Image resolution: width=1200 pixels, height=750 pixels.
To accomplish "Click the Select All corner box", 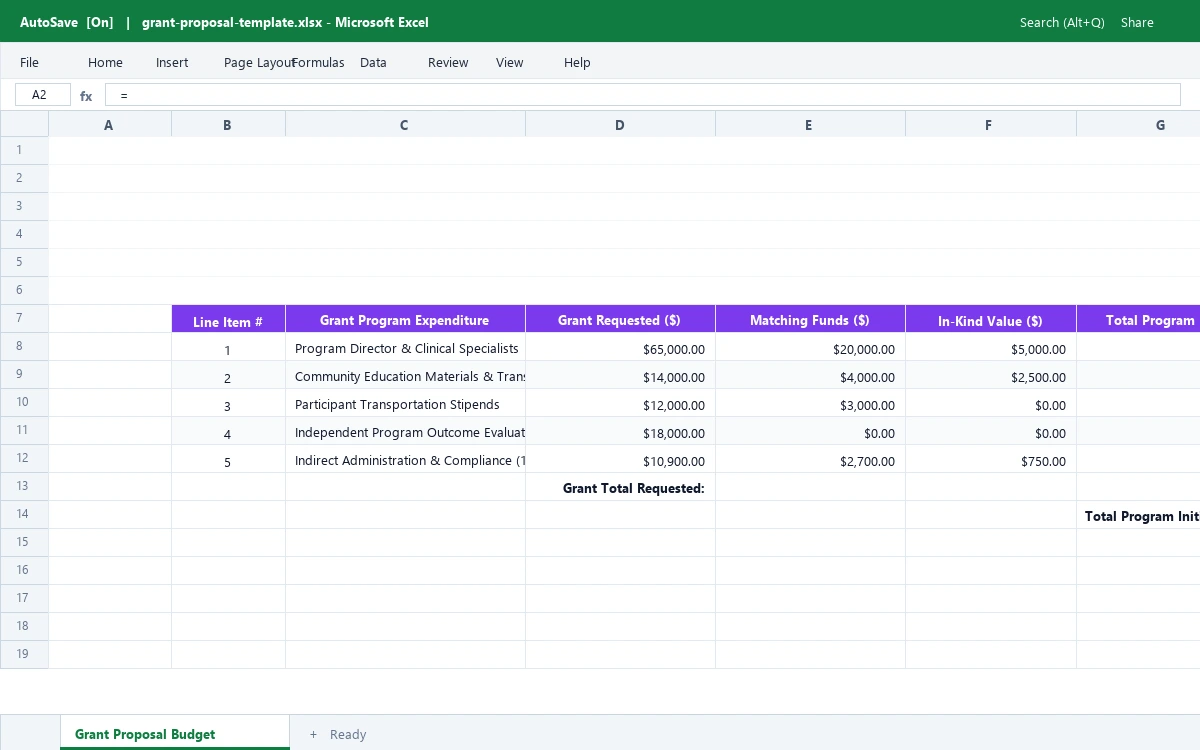I will coord(24,124).
